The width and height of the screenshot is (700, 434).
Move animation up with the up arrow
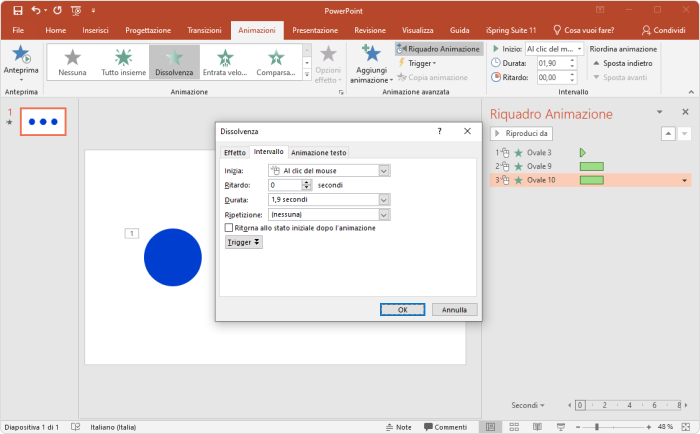tap(668, 134)
